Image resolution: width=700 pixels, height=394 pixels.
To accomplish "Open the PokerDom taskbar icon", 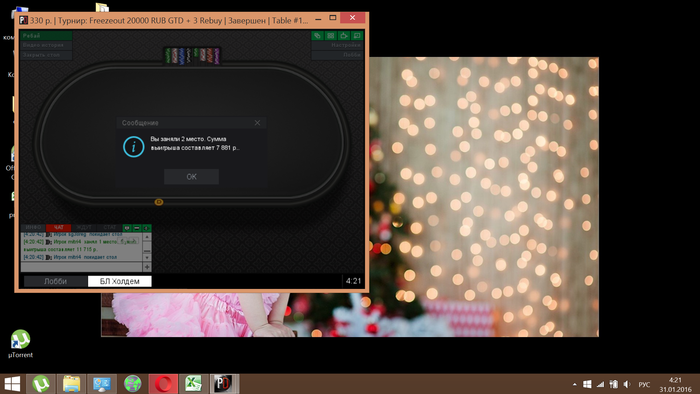I will pos(224,384).
